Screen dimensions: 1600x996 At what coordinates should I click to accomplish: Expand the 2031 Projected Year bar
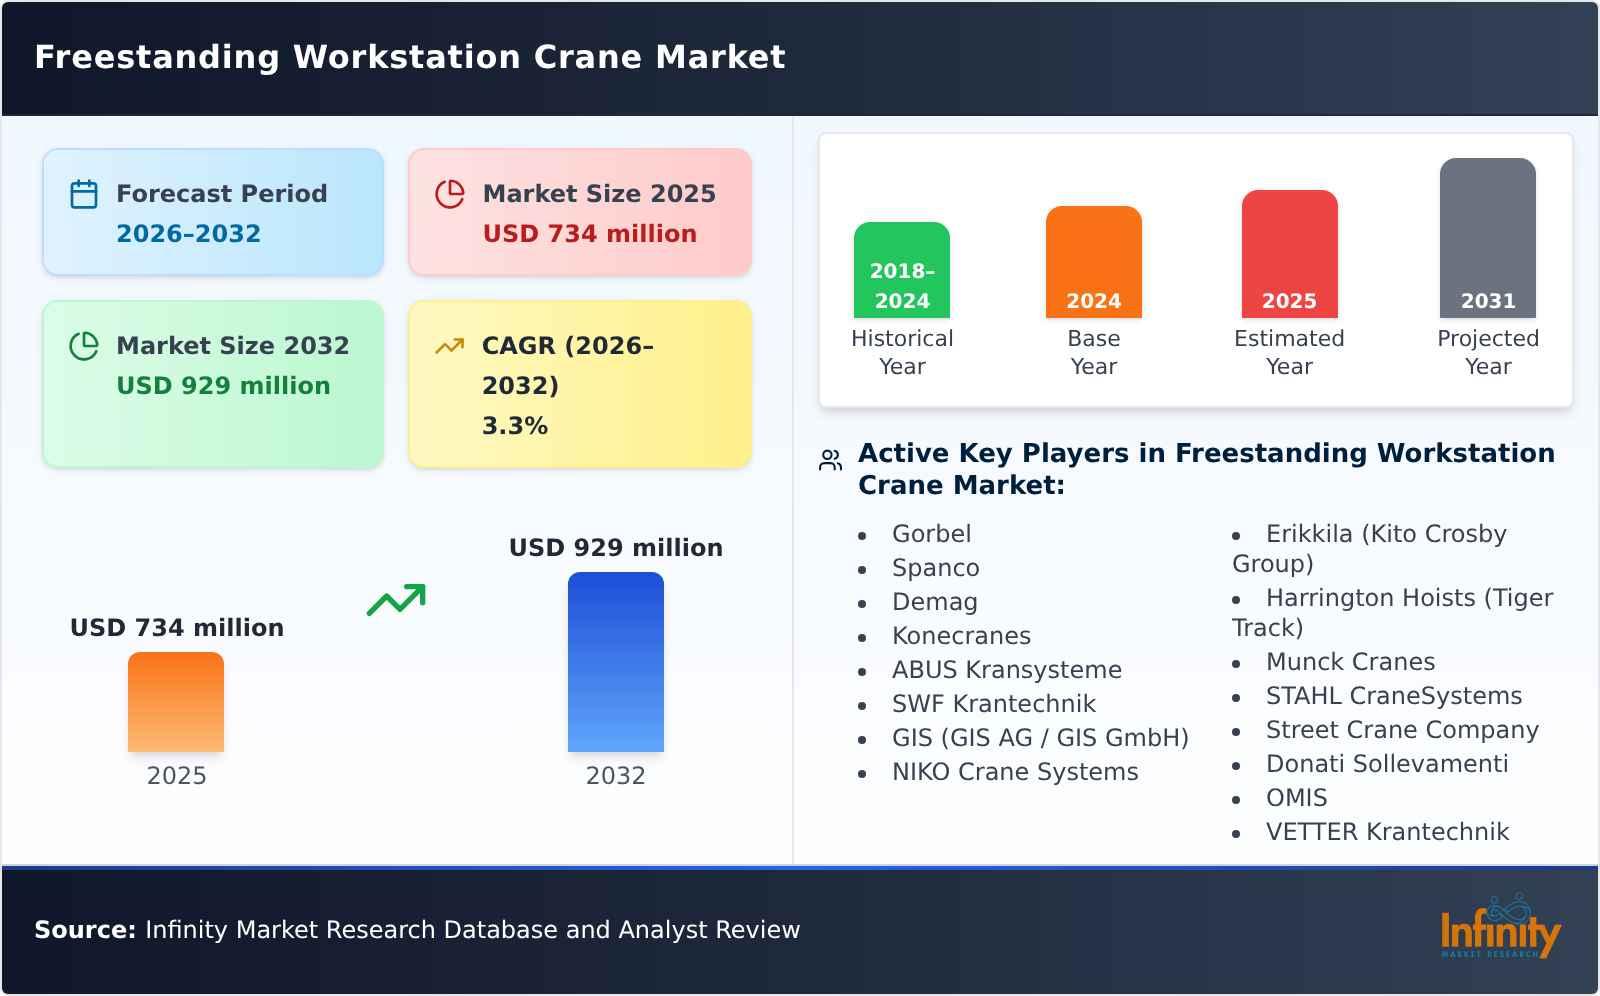(x=1487, y=240)
